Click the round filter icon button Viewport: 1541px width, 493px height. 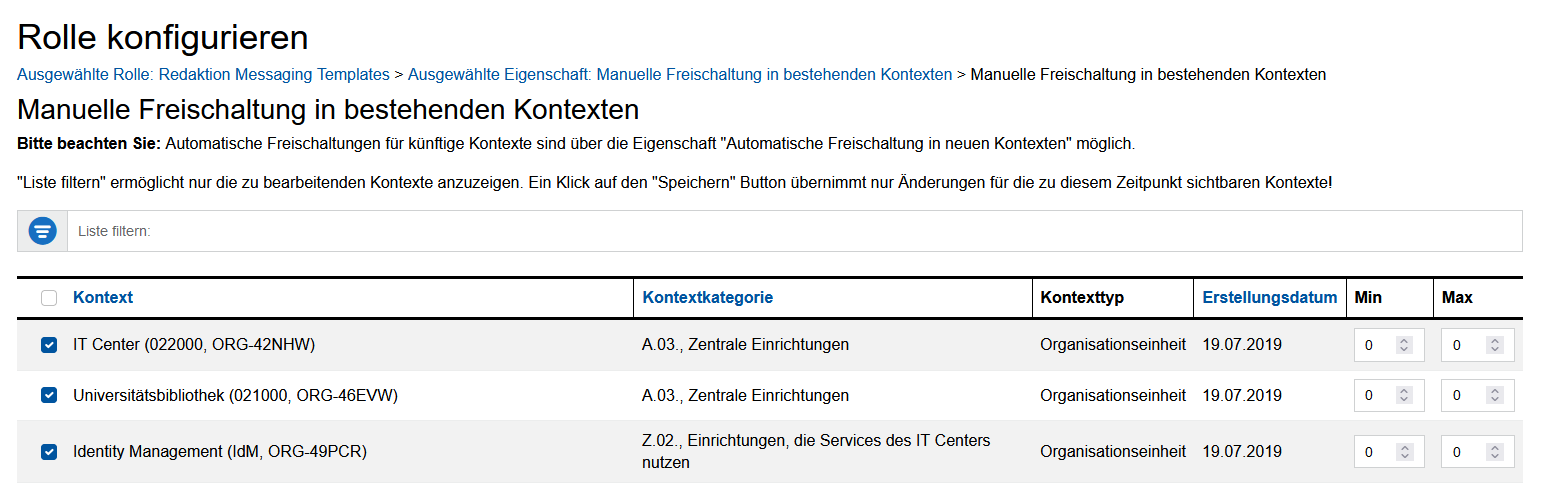click(x=42, y=231)
